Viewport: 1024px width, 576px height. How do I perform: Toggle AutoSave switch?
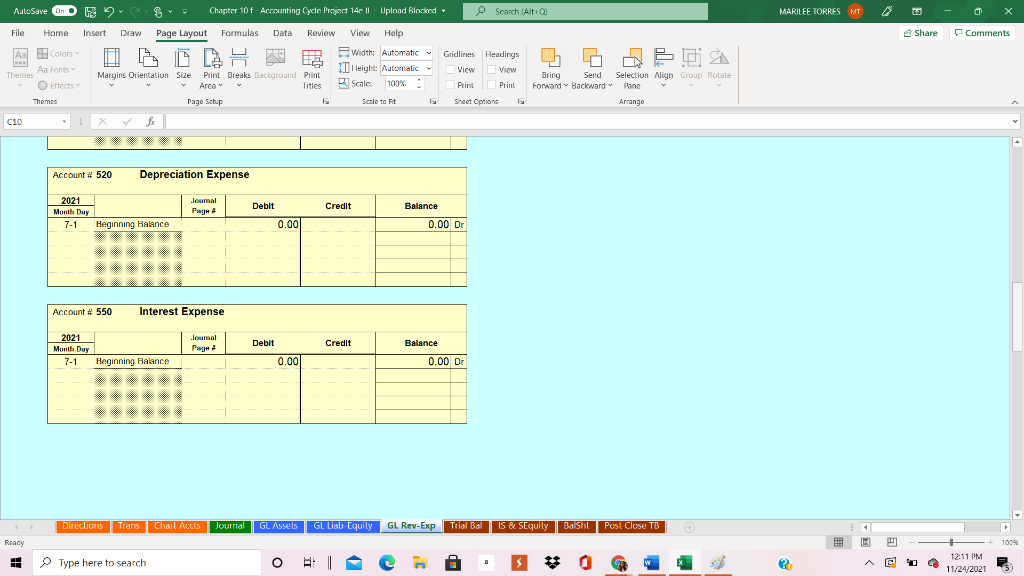[64, 11]
